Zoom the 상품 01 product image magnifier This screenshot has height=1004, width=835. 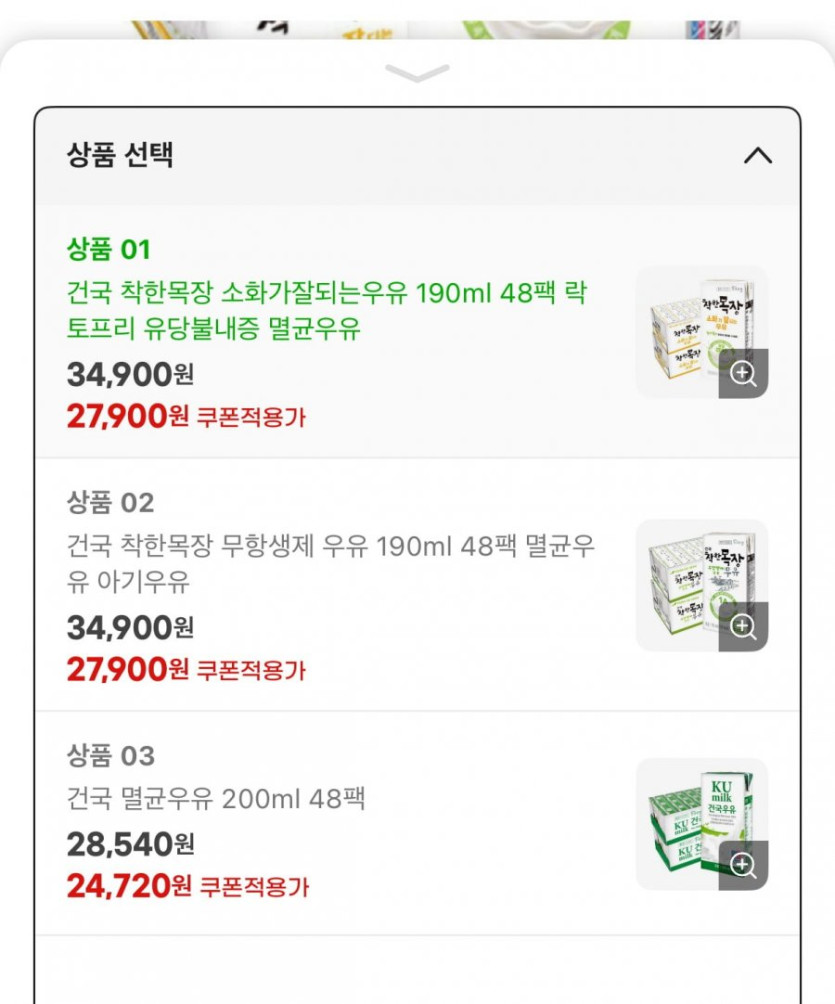point(743,374)
